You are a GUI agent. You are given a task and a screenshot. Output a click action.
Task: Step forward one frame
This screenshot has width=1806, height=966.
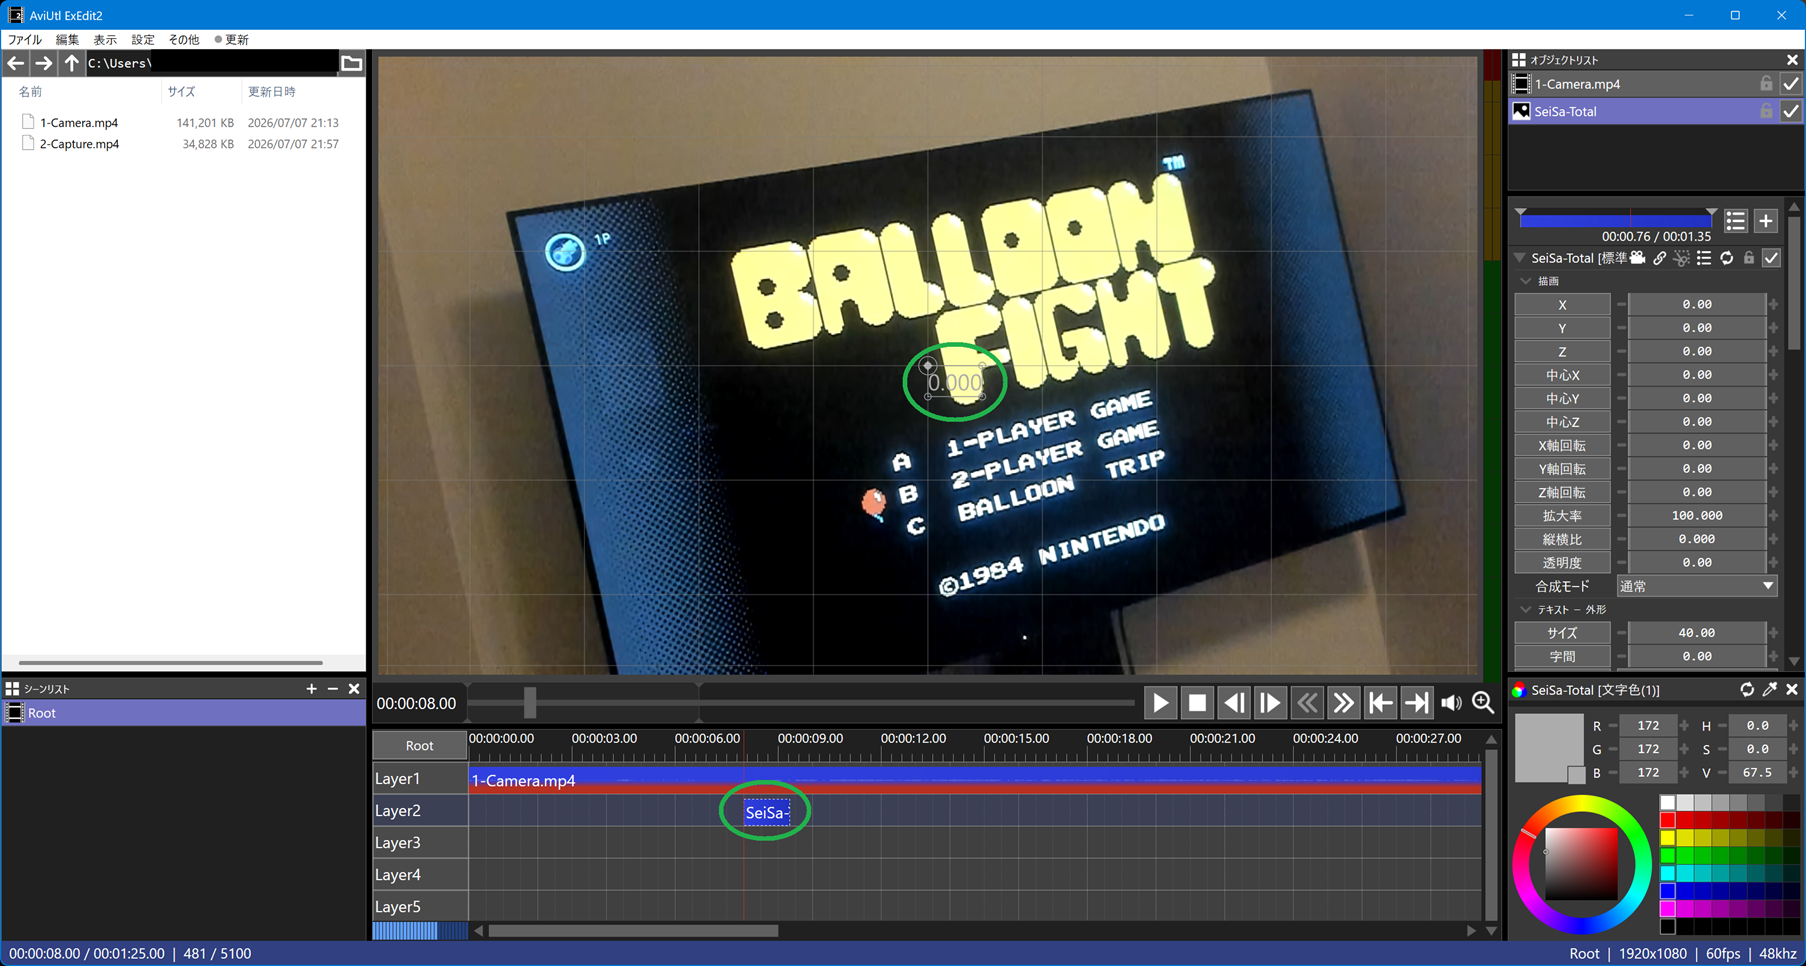(x=1270, y=703)
